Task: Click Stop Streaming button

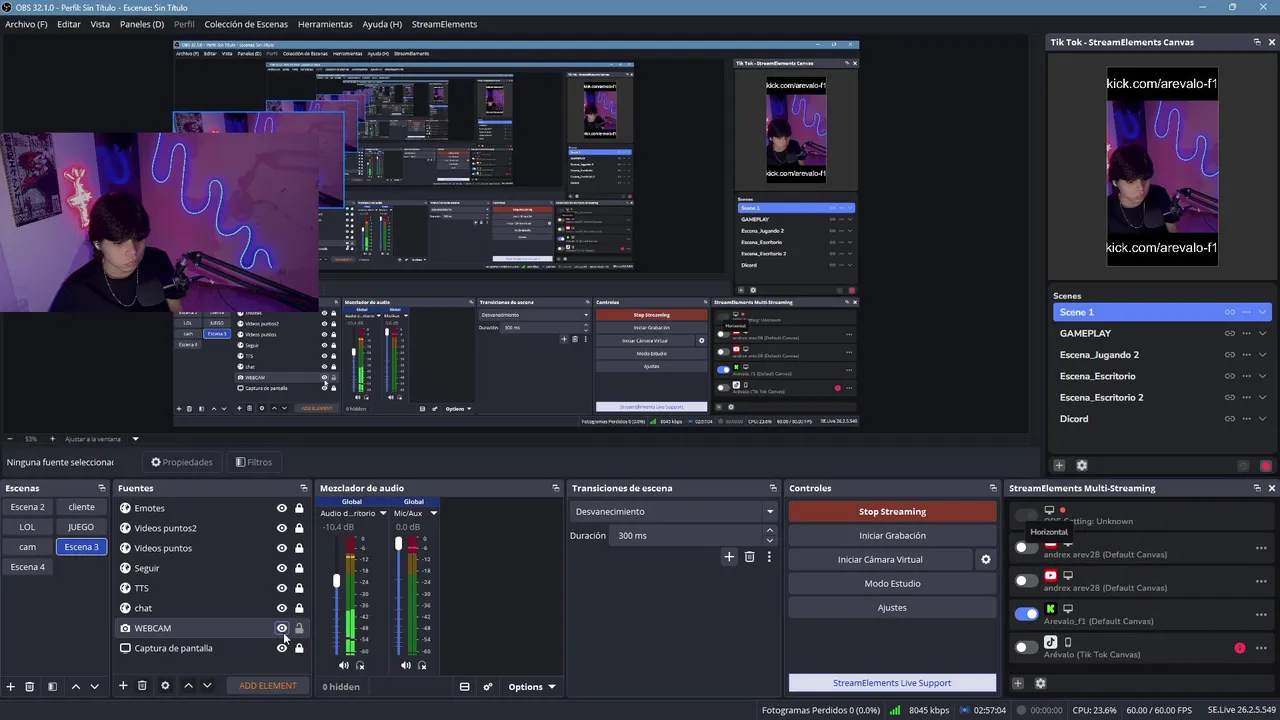Action: [892, 512]
